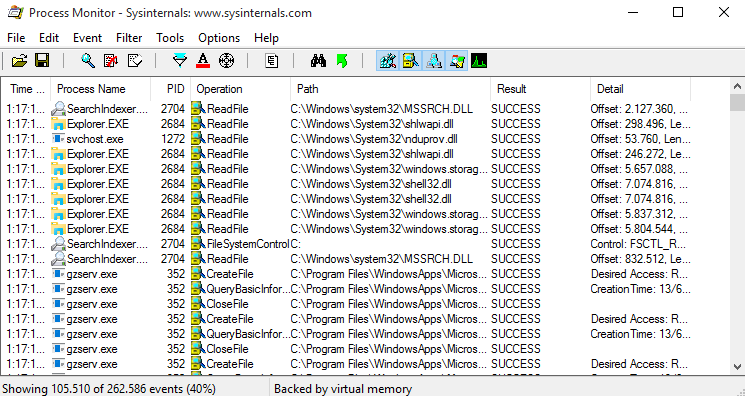This screenshot has width=745, height=396.
Task: Click the FileSystemControl operation cell
Action: (x=248, y=244)
